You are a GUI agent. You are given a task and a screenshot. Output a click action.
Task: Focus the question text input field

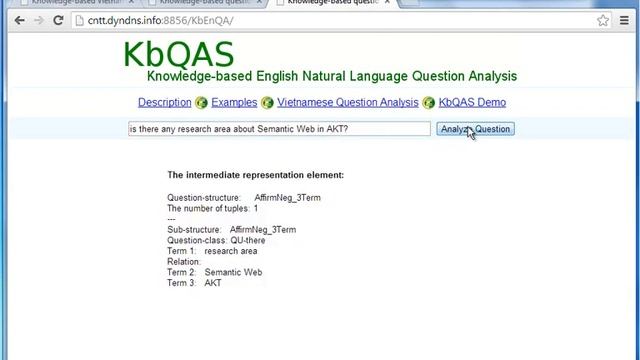(x=279, y=129)
